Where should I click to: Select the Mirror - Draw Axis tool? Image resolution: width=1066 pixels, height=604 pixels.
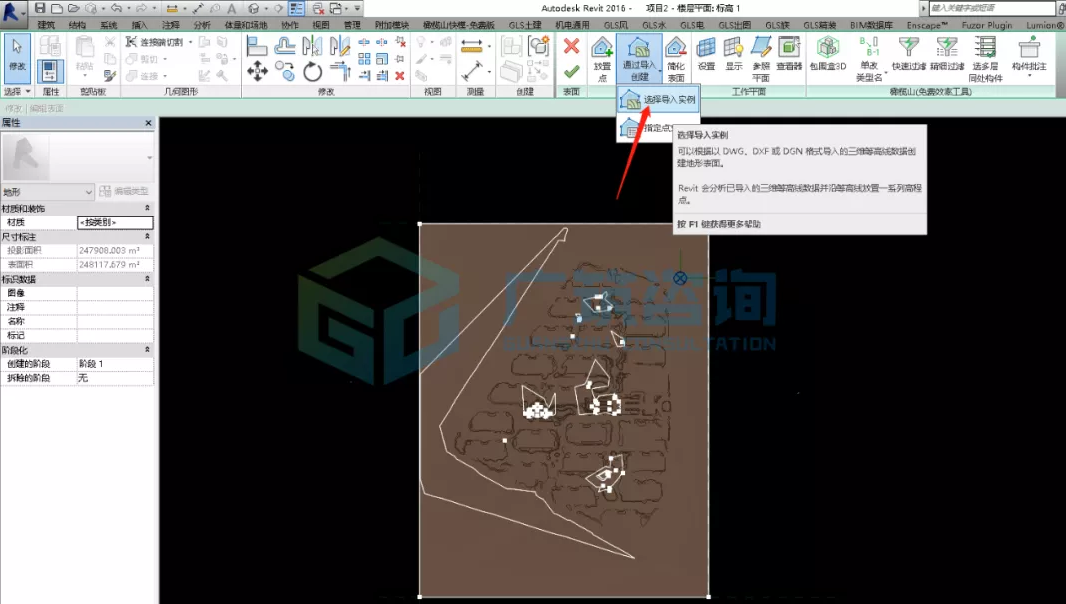[x=340, y=46]
